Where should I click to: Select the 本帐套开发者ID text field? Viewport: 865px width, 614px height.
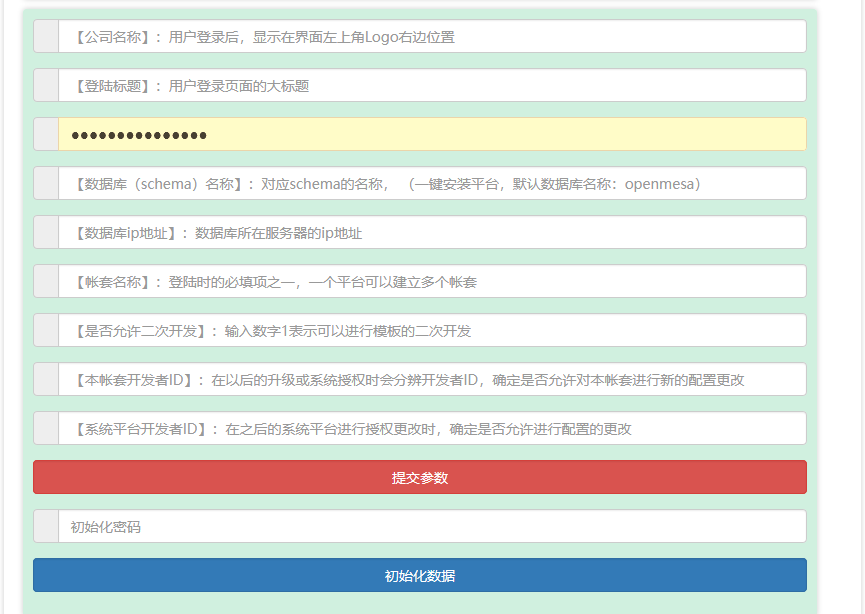[431, 380]
